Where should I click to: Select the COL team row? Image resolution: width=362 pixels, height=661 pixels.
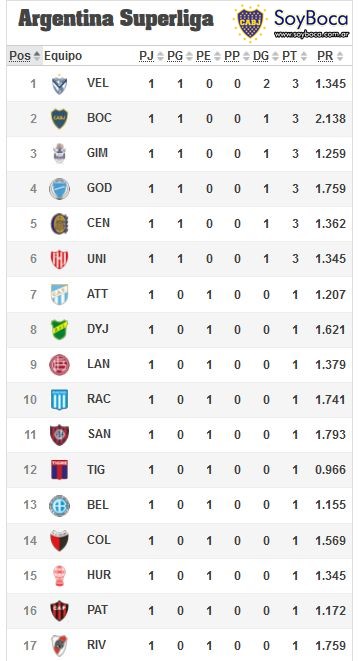point(180,540)
